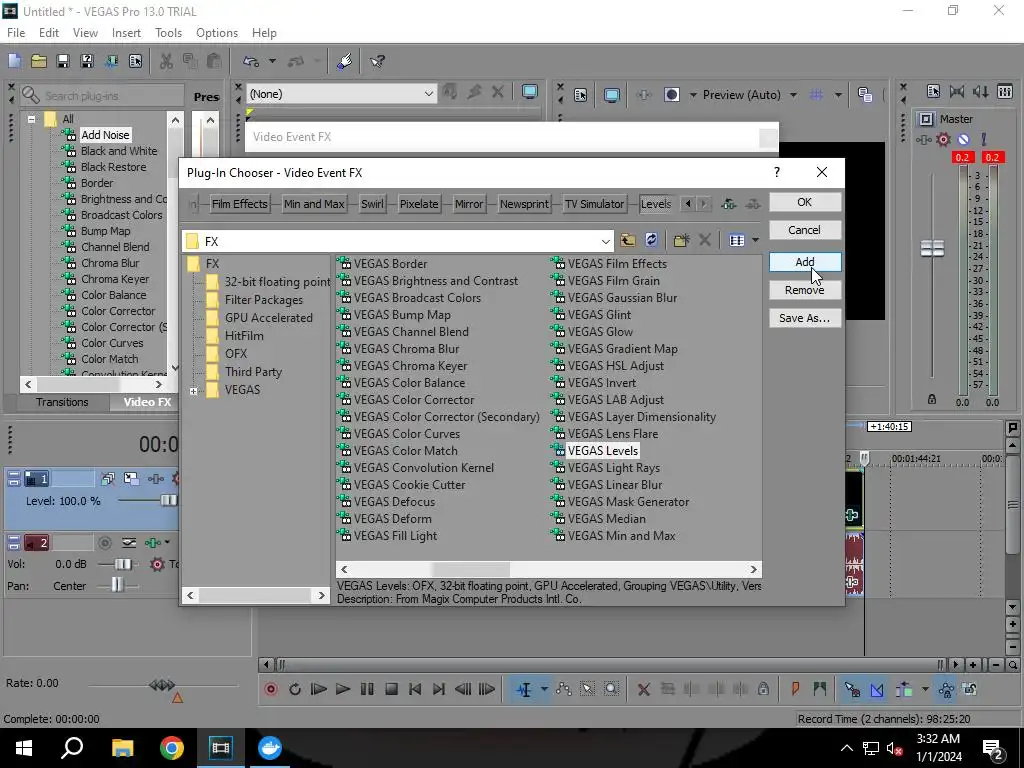The image size is (1024, 768).
Task: Click the Play transport button
Action: 342,689
